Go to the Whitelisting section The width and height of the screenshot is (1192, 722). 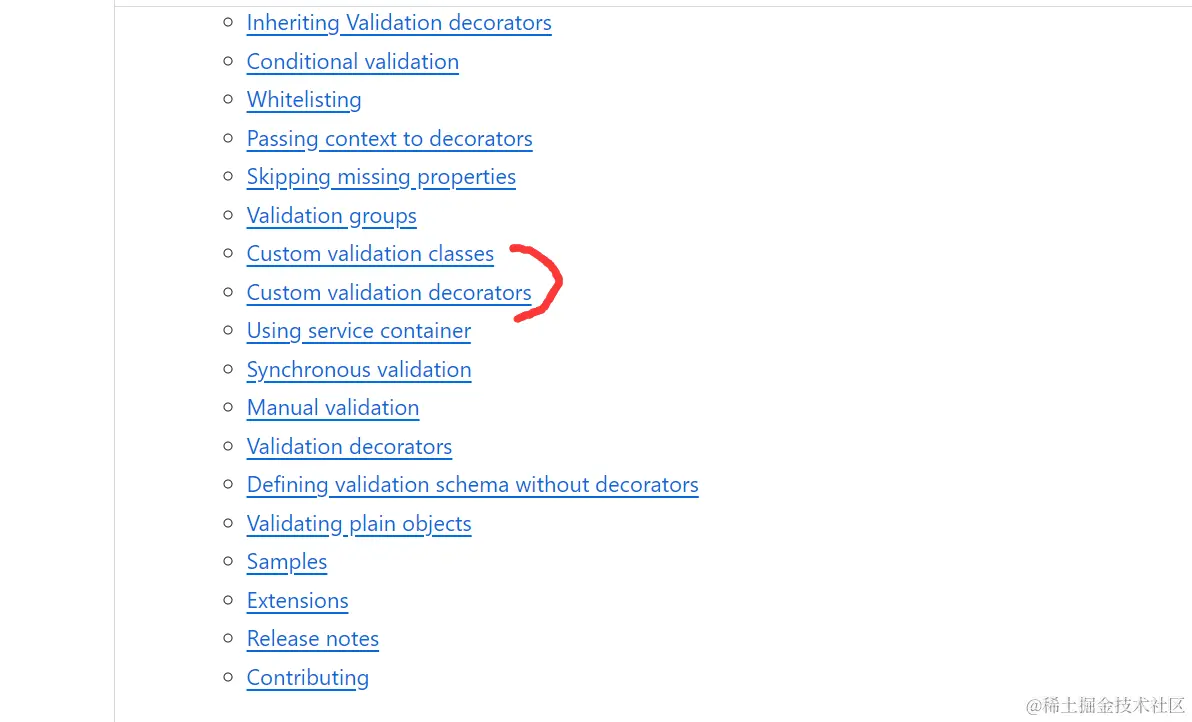(304, 100)
